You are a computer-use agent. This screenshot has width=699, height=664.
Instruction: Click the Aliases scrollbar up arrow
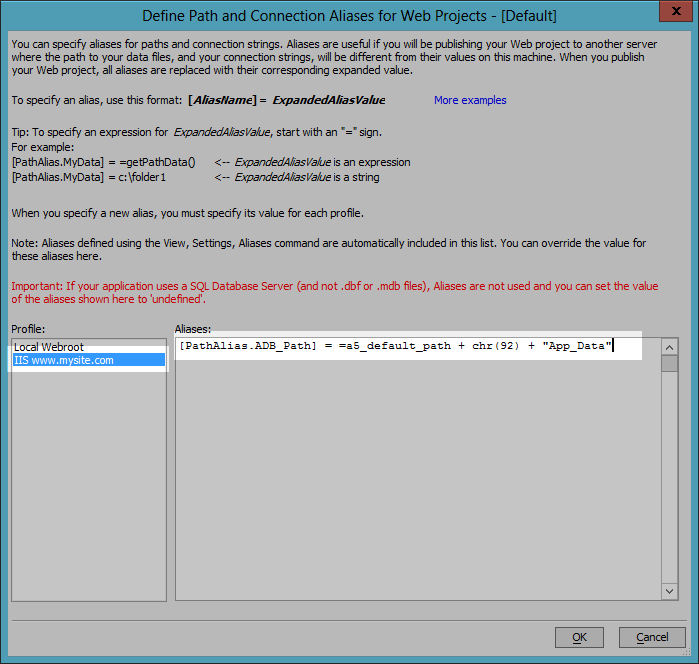[669, 347]
